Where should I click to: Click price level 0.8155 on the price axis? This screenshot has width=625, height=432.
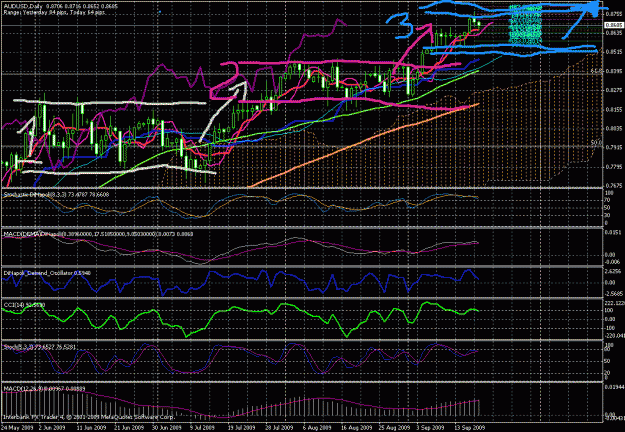[612, 110]
